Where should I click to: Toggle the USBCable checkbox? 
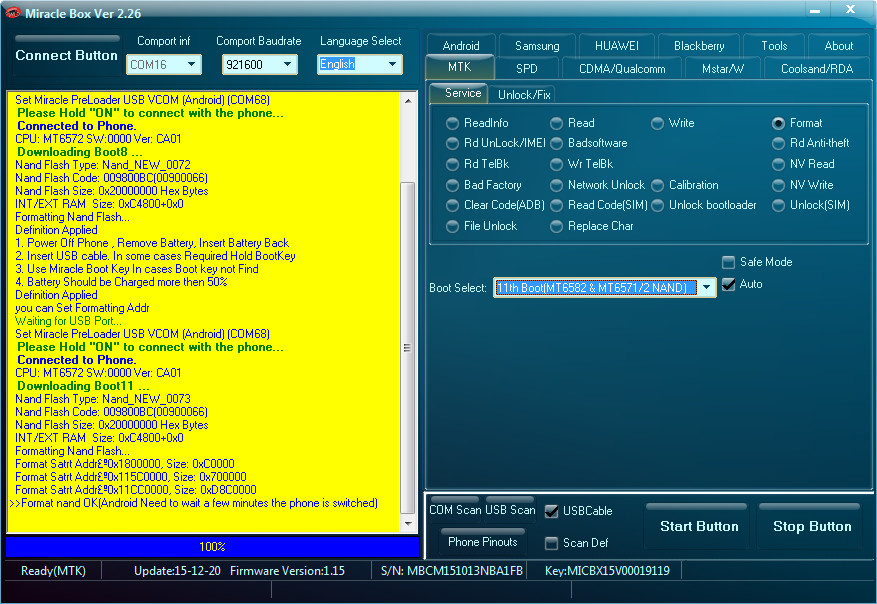(x=551, y=511)
